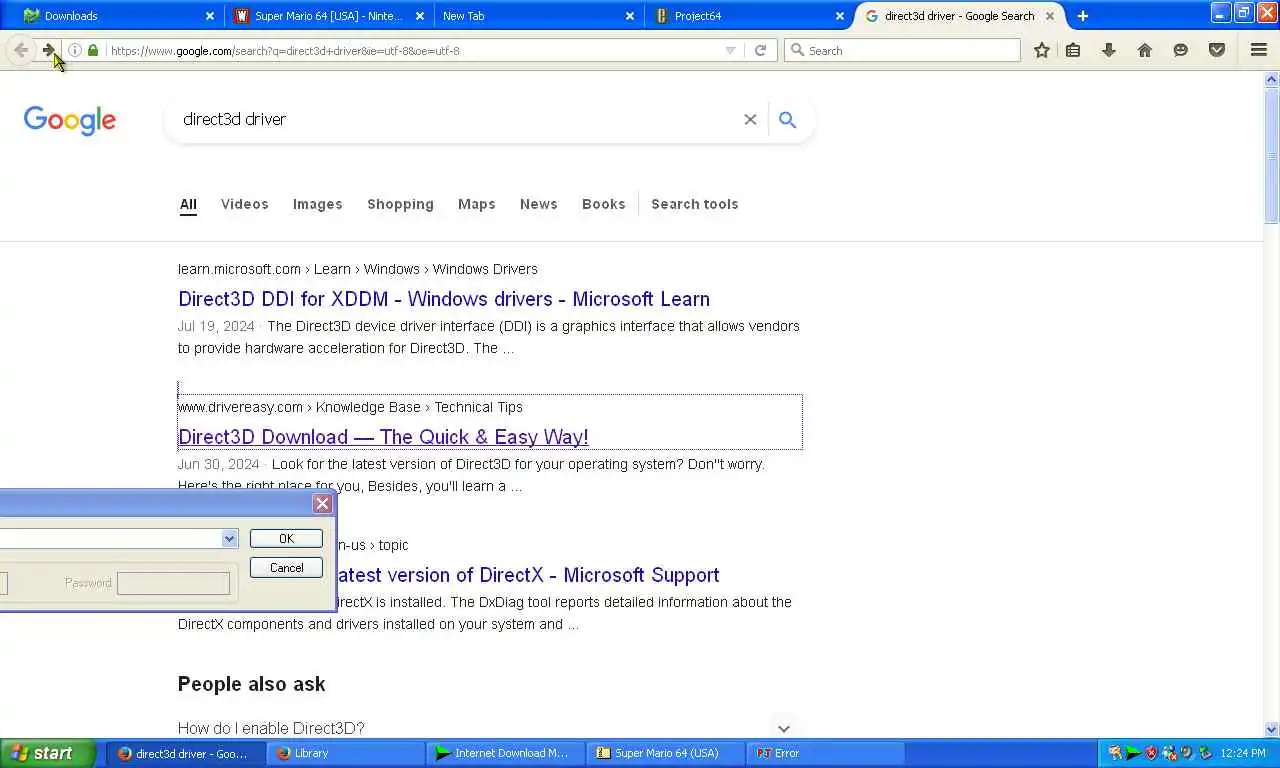Open Direct3D Download Quick & Easy Way link
1280x768 pixels.
click(383, 437)
